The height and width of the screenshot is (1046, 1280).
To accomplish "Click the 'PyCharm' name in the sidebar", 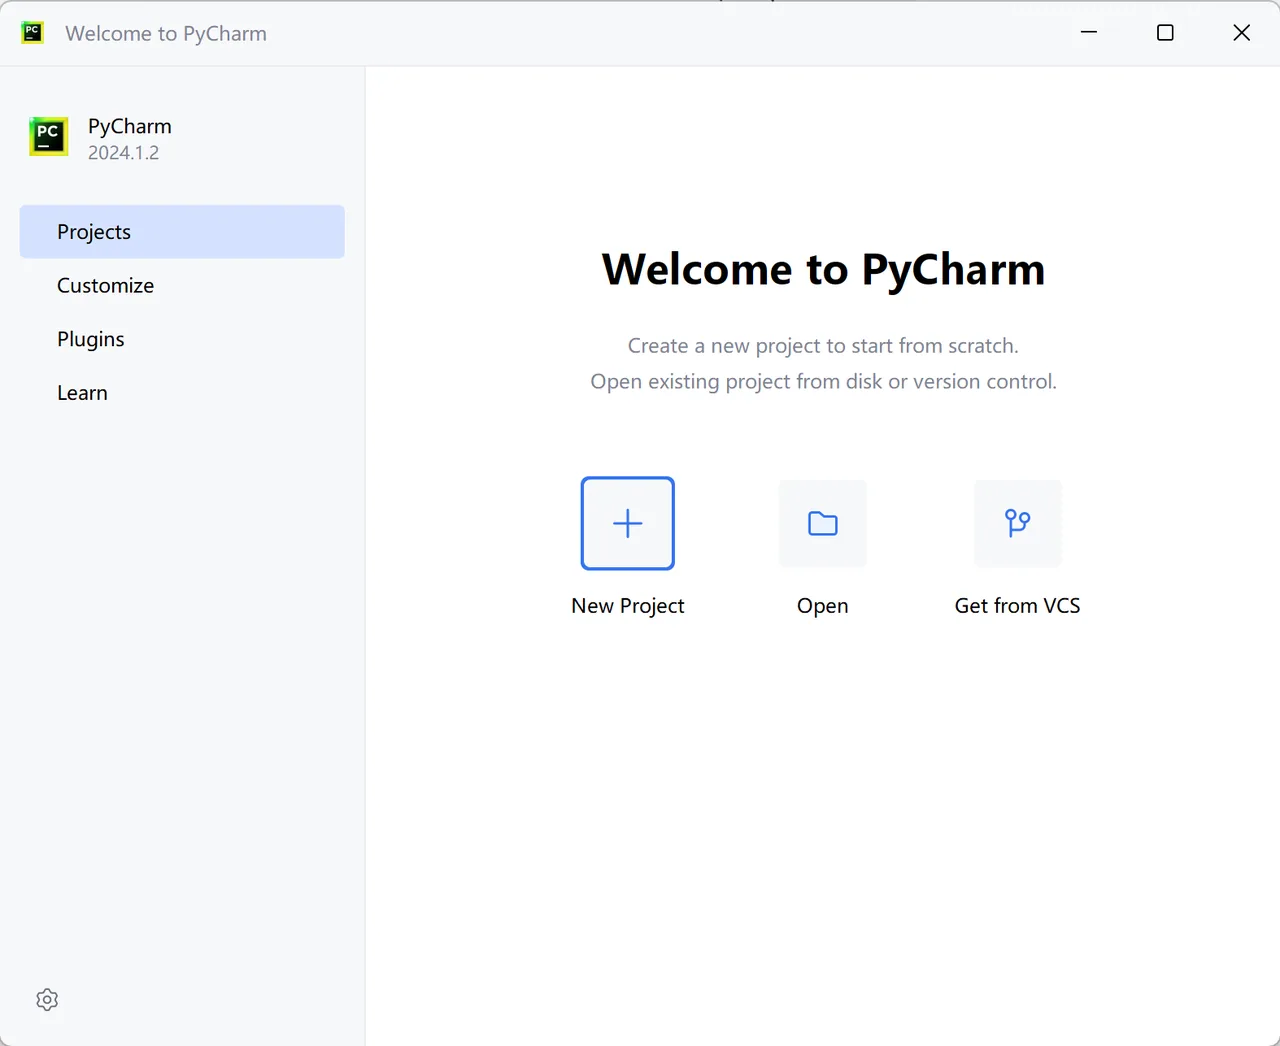I will [130, 127].
